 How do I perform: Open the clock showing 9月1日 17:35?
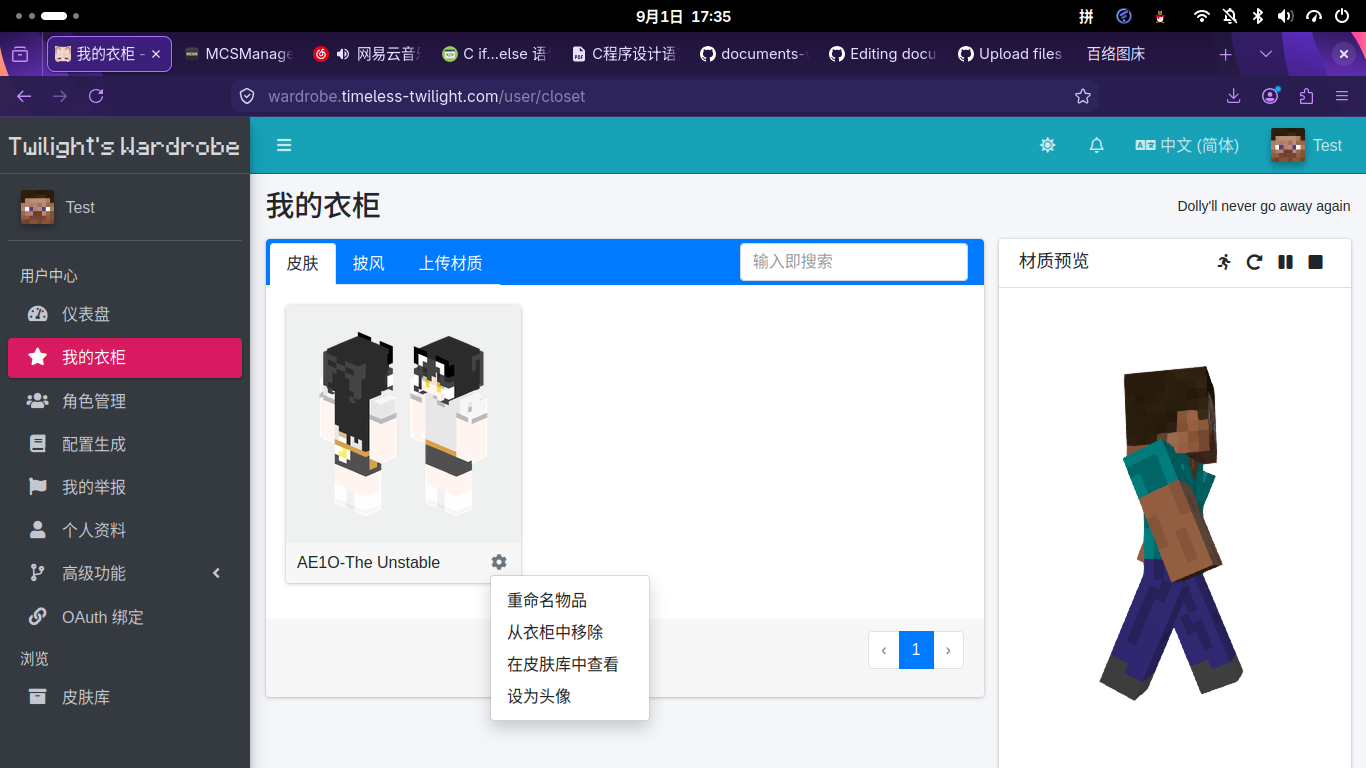[x=683, y=16]
